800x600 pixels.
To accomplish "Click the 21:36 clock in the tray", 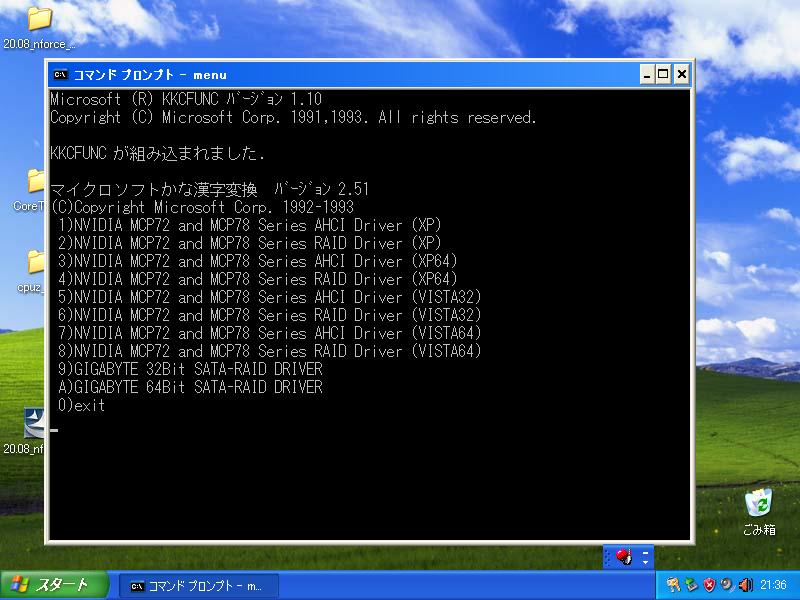I will (x=773, y=585).
